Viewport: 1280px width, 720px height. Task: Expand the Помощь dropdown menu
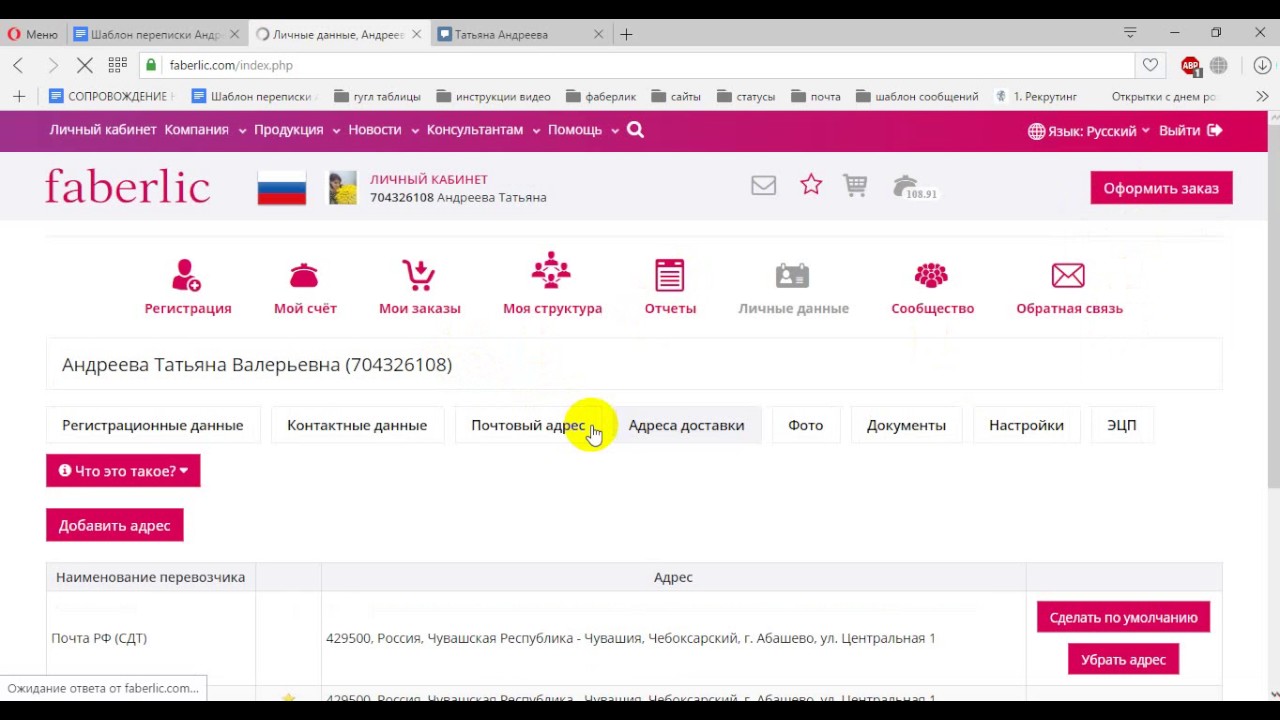coord(583,130)
